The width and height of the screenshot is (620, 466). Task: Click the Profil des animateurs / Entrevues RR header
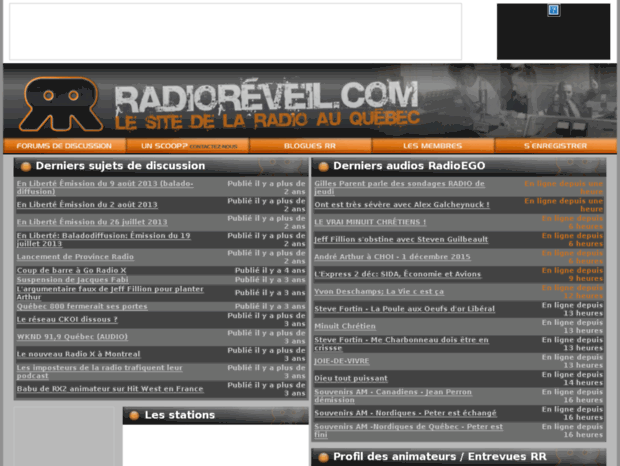[x=459, y=457]
